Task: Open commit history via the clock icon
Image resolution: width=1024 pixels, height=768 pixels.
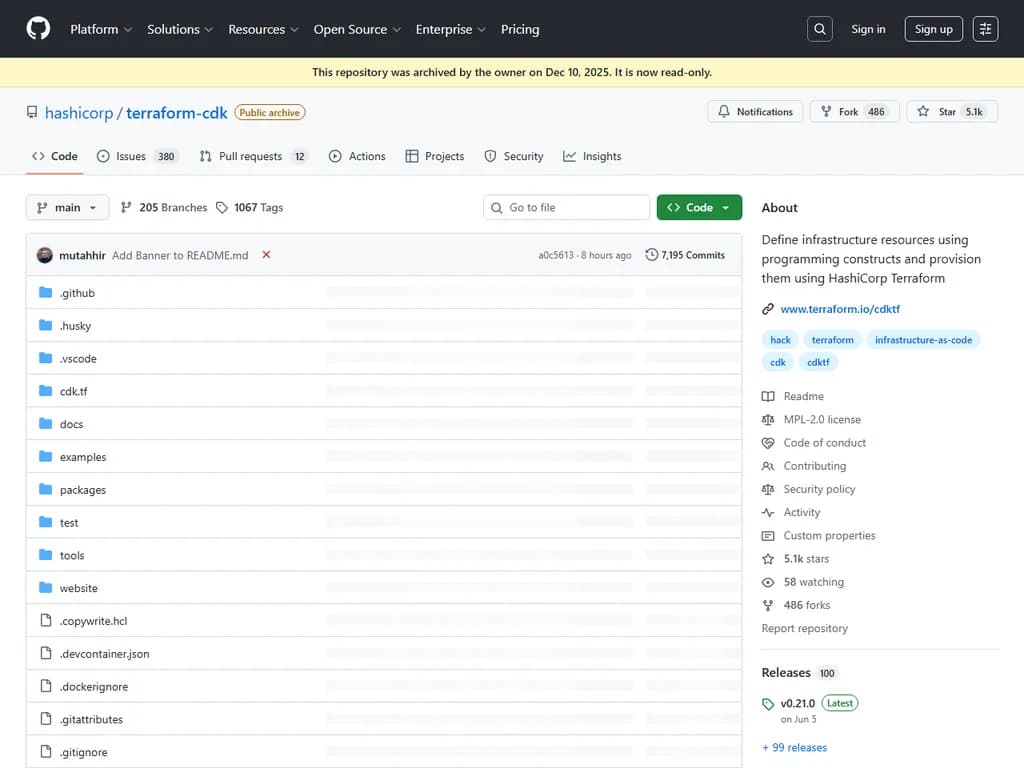Action: 652,255
